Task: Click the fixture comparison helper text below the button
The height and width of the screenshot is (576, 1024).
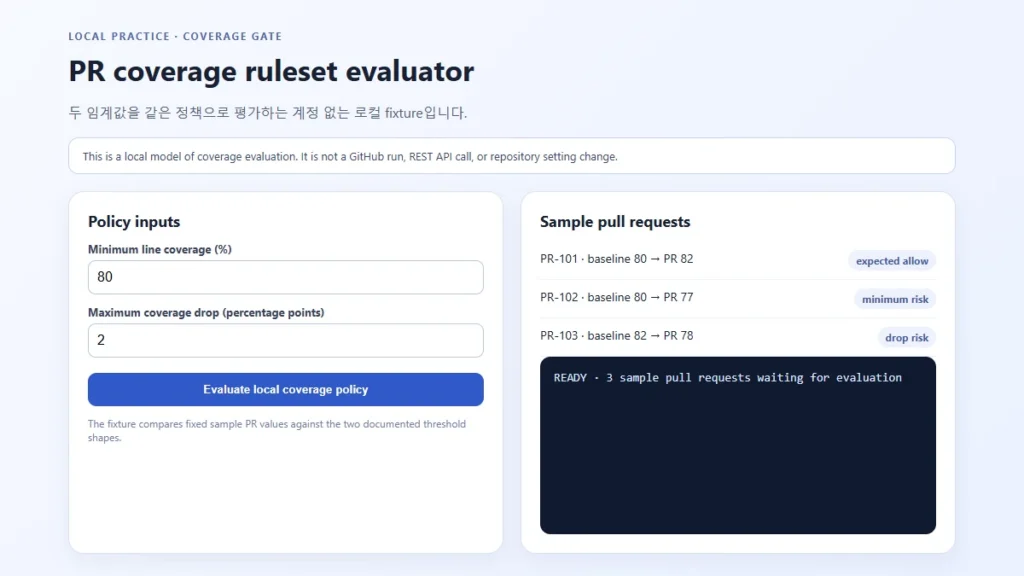Action: coord(277,430)
